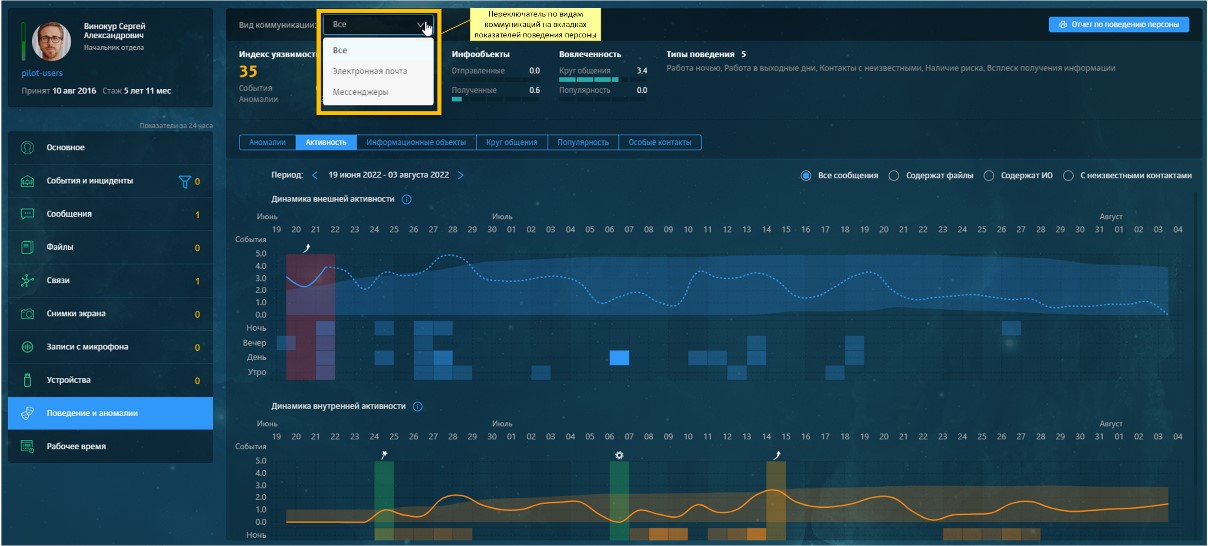This screenshot has width=1208, height=546.
Task: Select the Содержат файлы radio button
Action: [893, 175]
